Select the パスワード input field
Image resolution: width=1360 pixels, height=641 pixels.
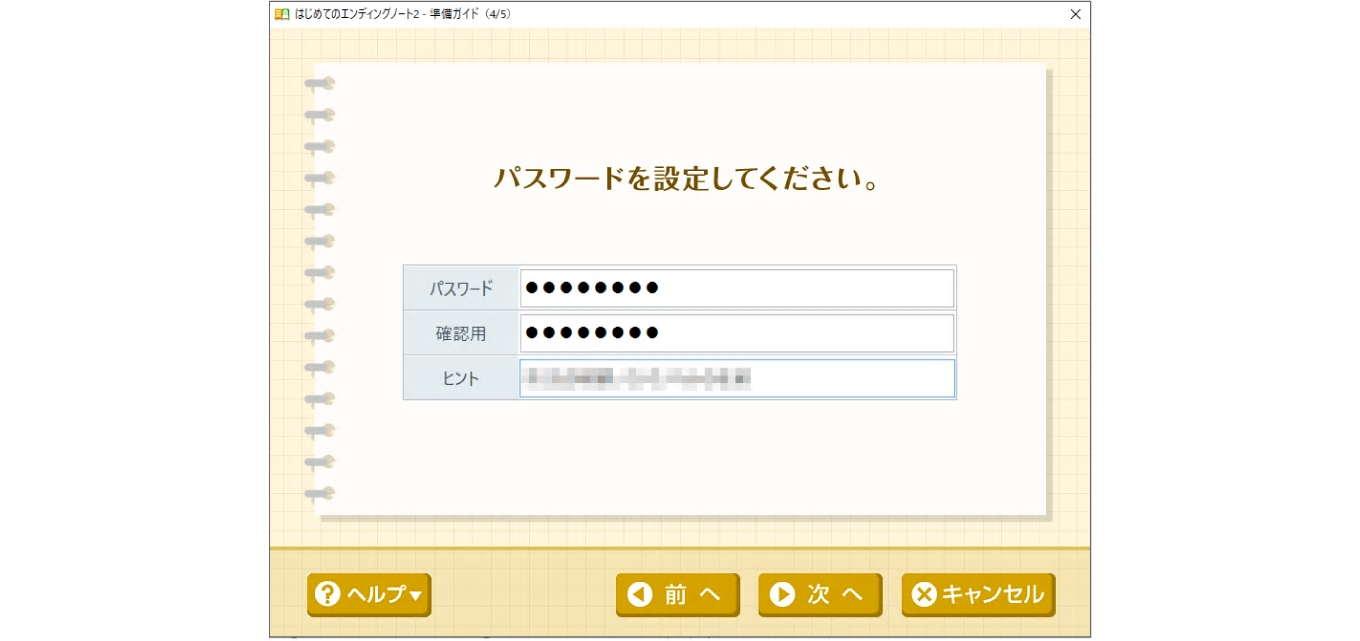point(737,287)
